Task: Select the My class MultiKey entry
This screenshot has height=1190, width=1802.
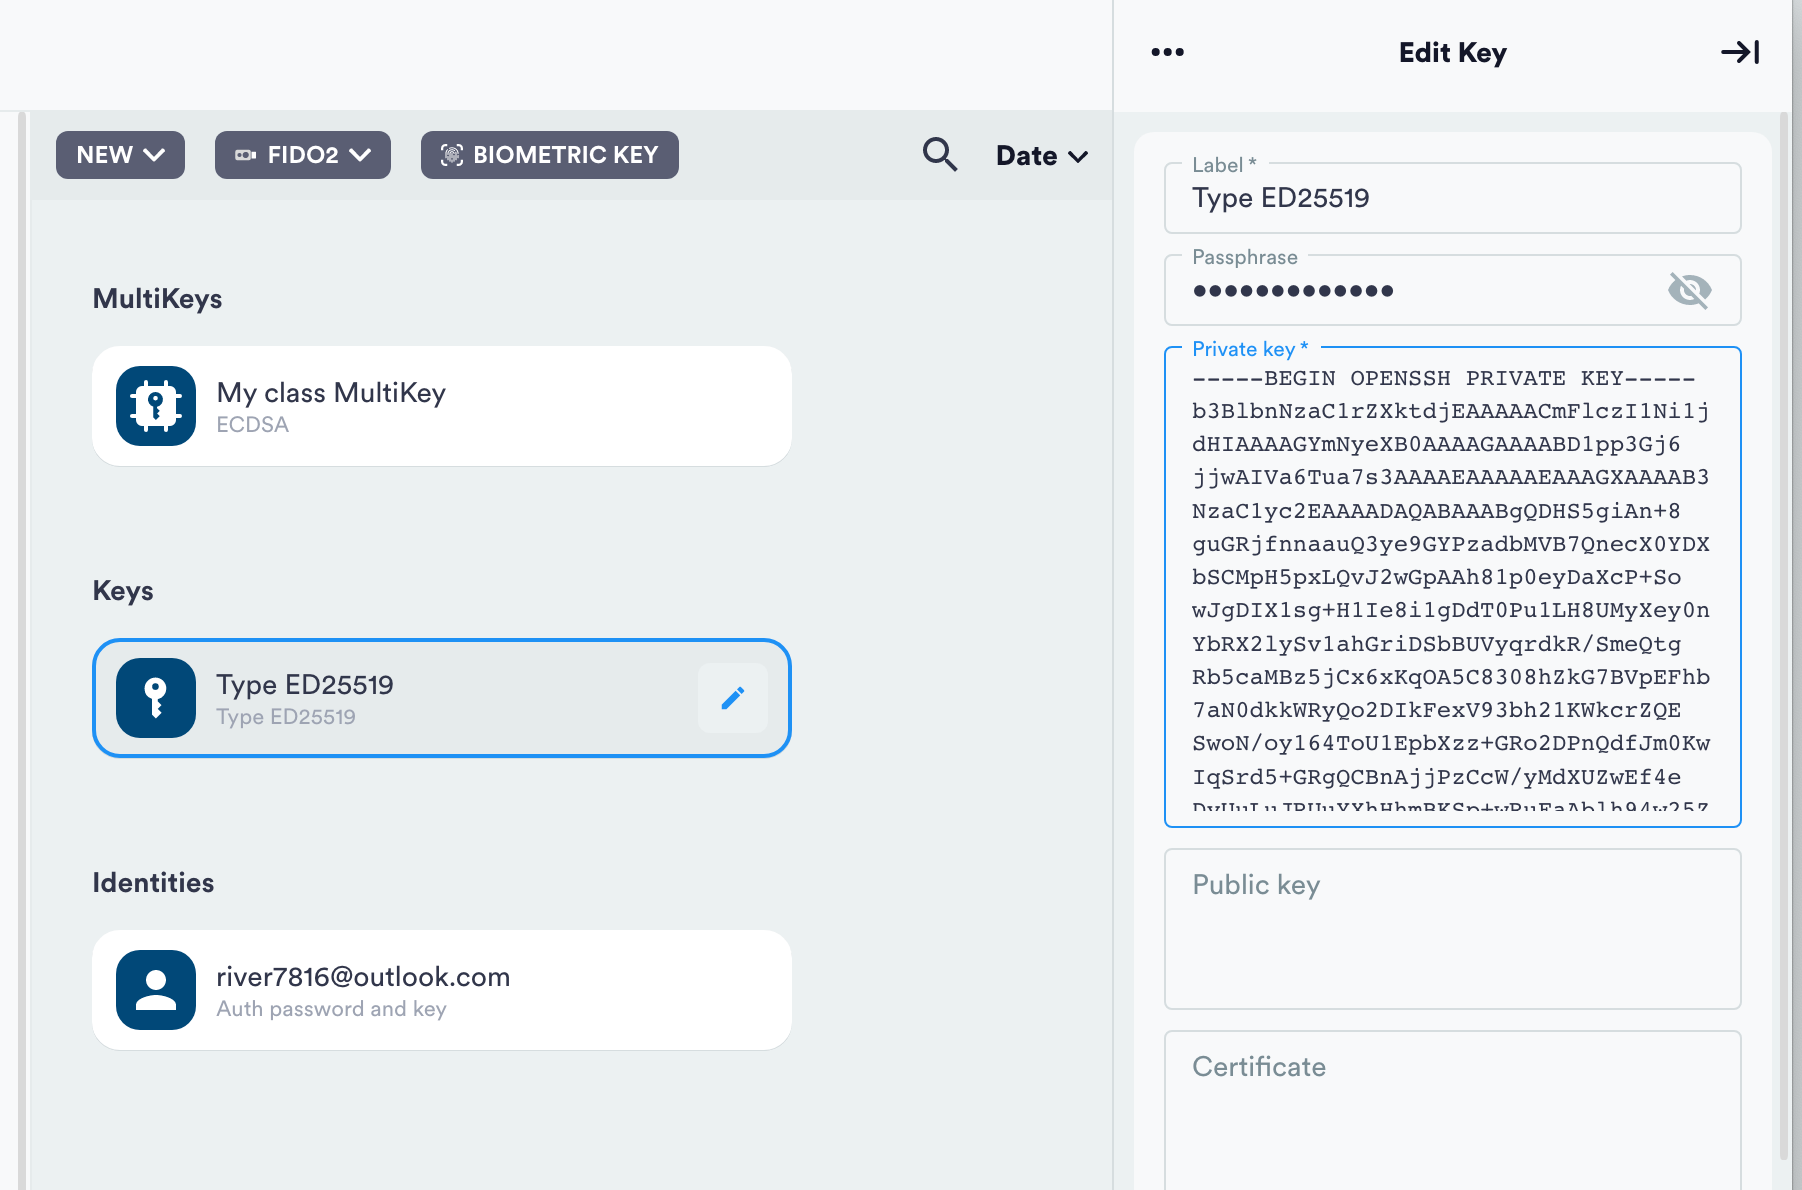Action: point(442,406)
